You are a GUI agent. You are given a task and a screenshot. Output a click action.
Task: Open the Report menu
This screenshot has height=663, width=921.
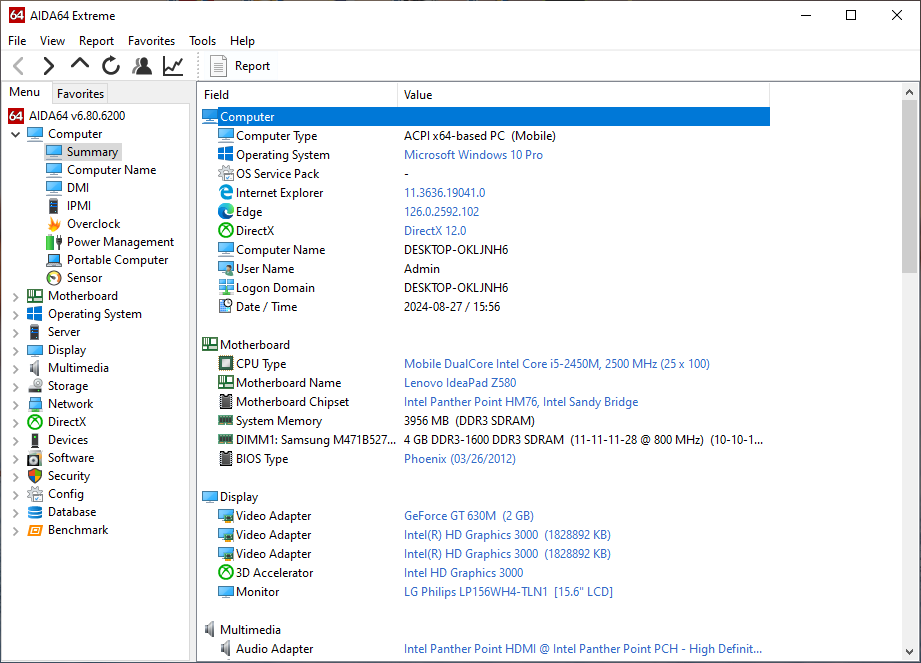[96, 41]
